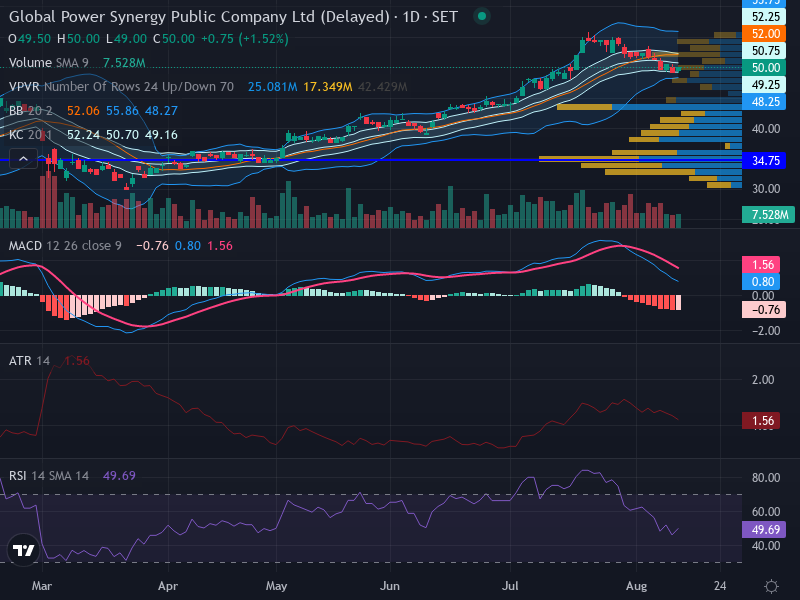The image size is (800, 600).
Task: Open chart settings gear icon
Action: pos(771,586)
